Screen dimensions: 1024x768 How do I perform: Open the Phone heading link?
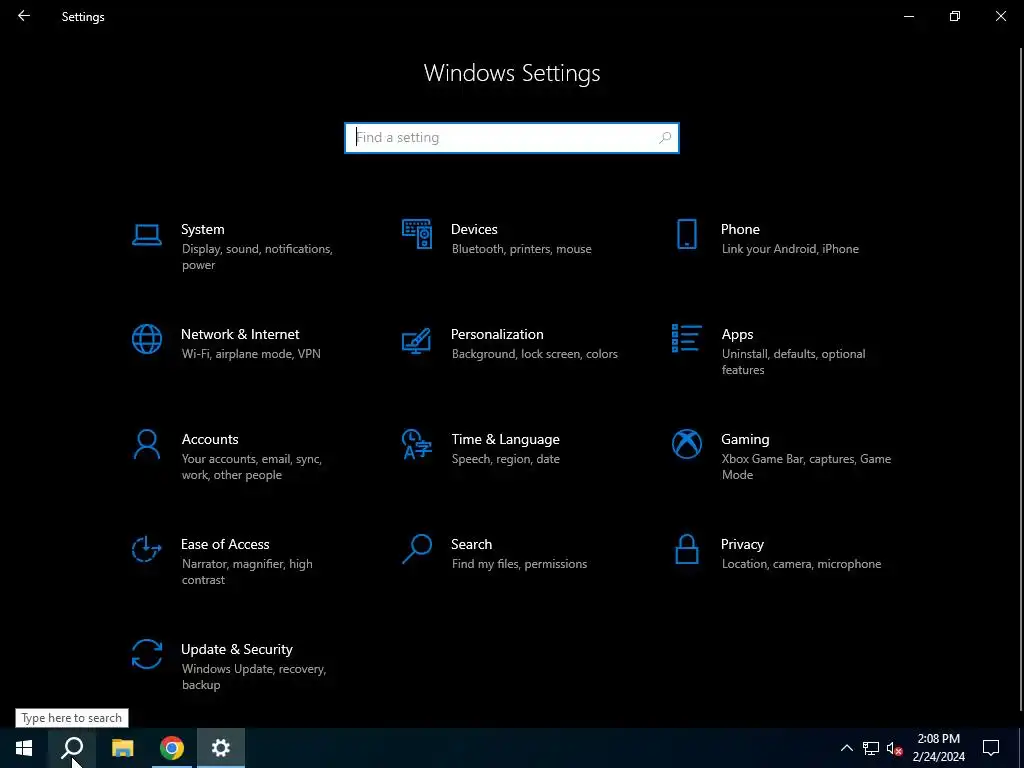tap(740, 229)
